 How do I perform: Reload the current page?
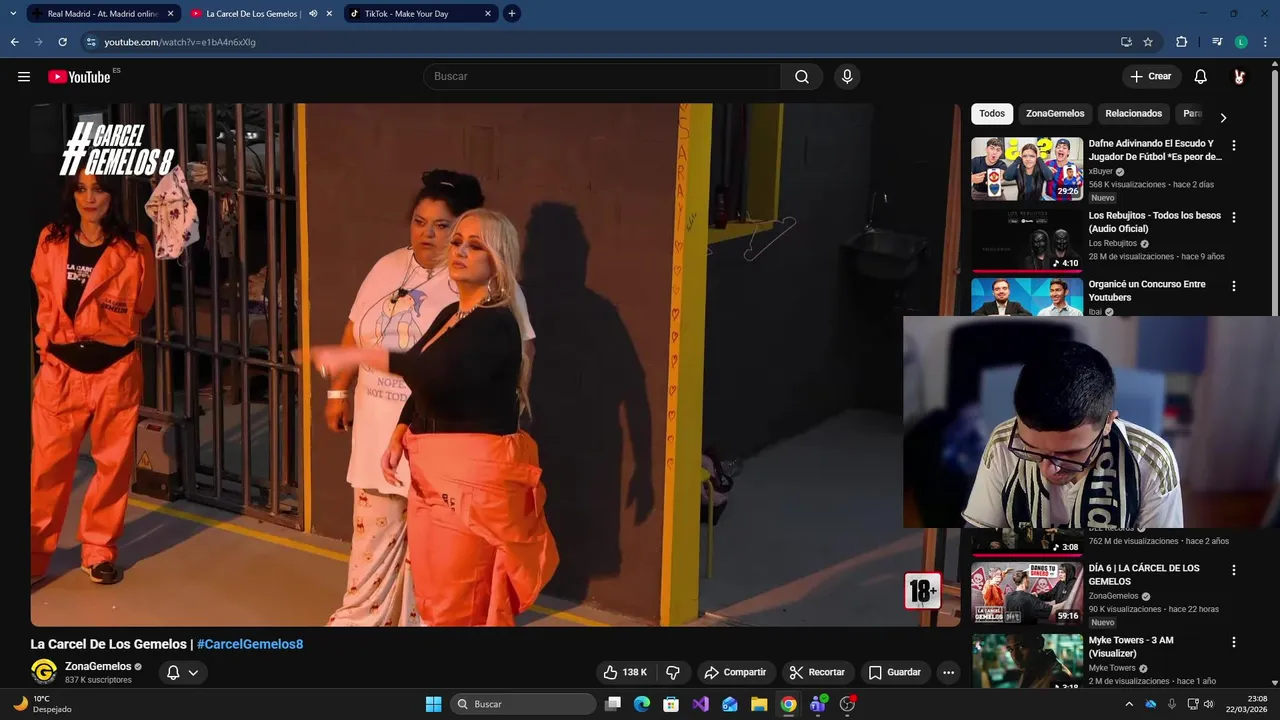(62, 42)
